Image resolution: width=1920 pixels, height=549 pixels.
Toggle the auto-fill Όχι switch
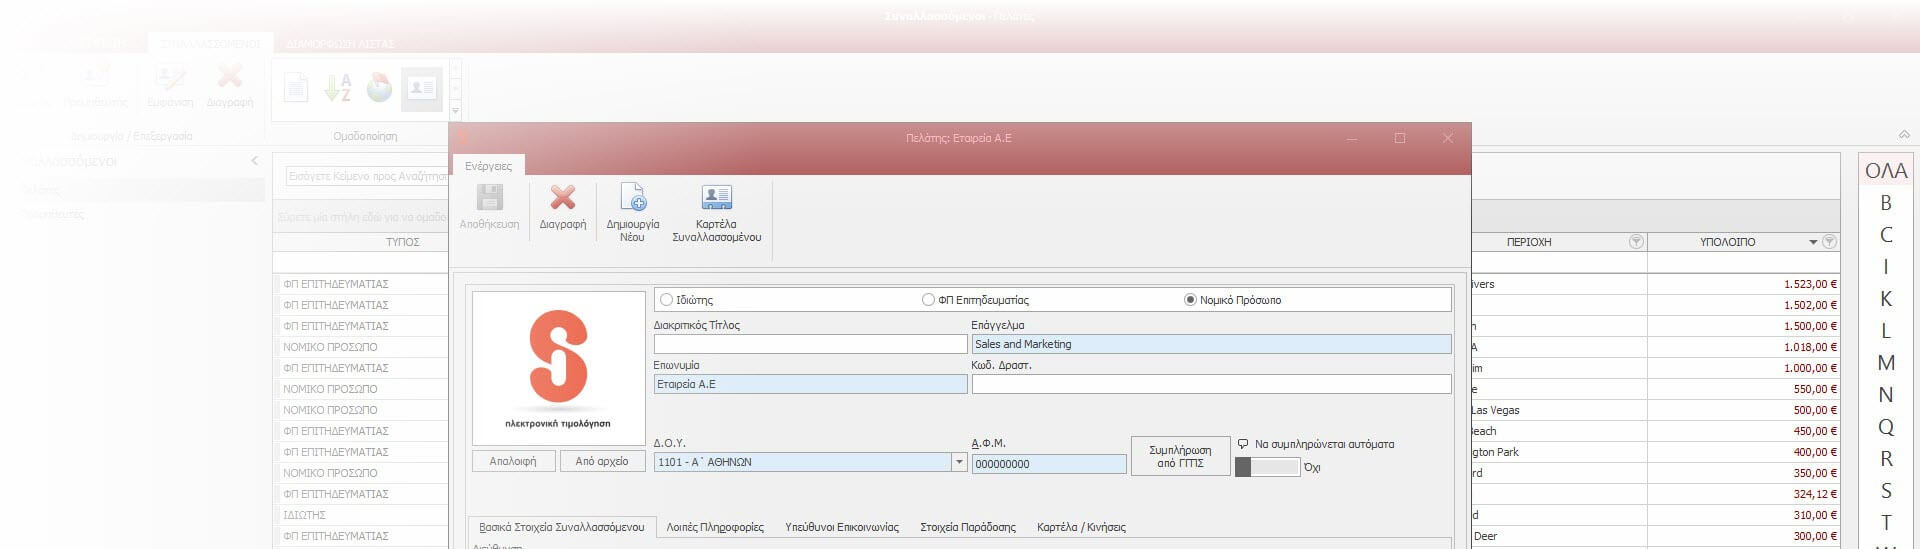[x=1267, y=467]
